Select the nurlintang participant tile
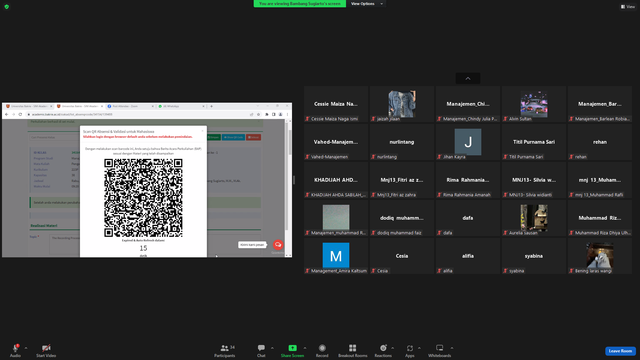640x360 pixels. (x=402, y=142)
